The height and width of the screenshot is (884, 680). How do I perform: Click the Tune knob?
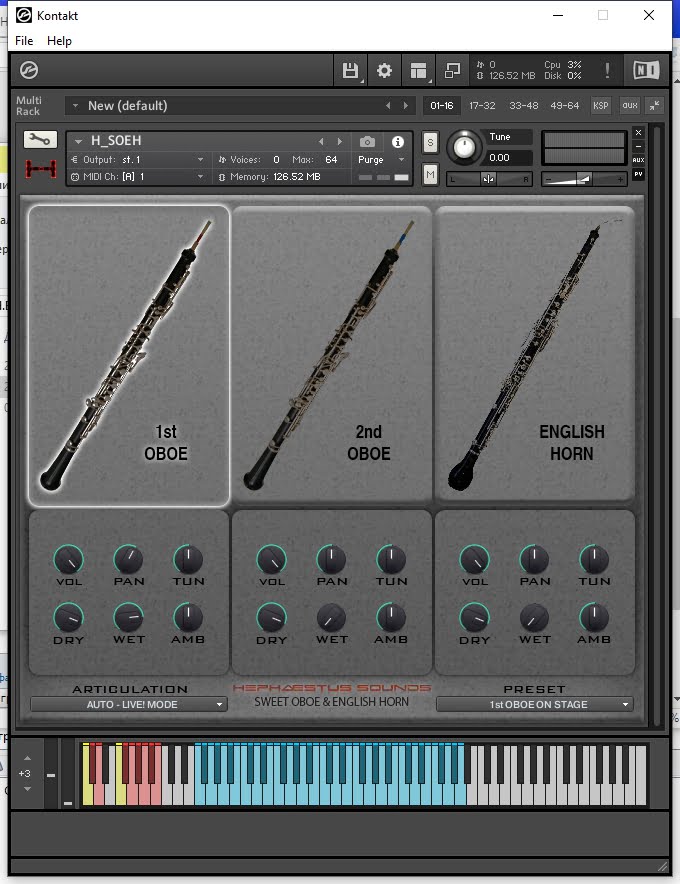click(464, 148)
